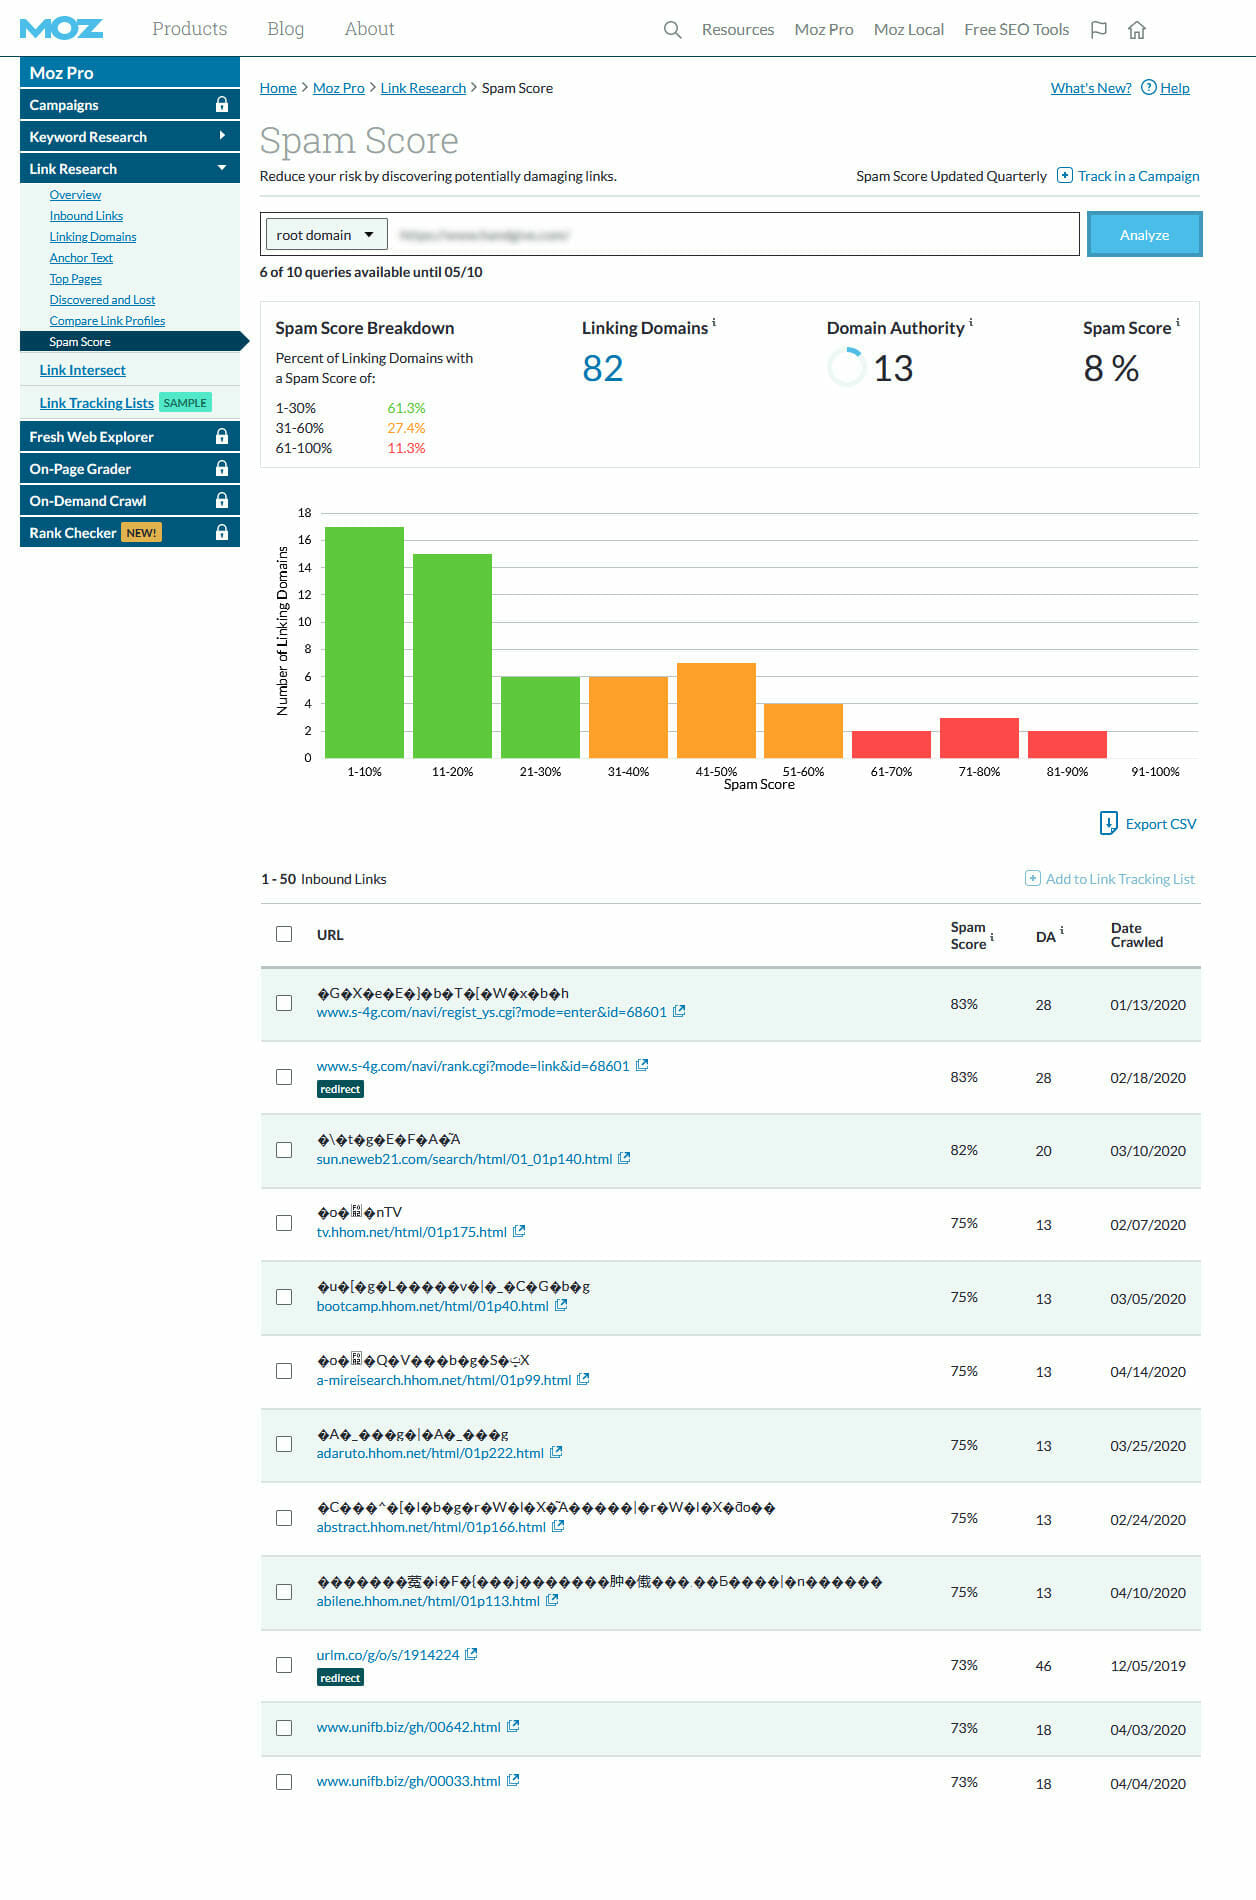Click the Analyze button

click(x=1144, y=235)
